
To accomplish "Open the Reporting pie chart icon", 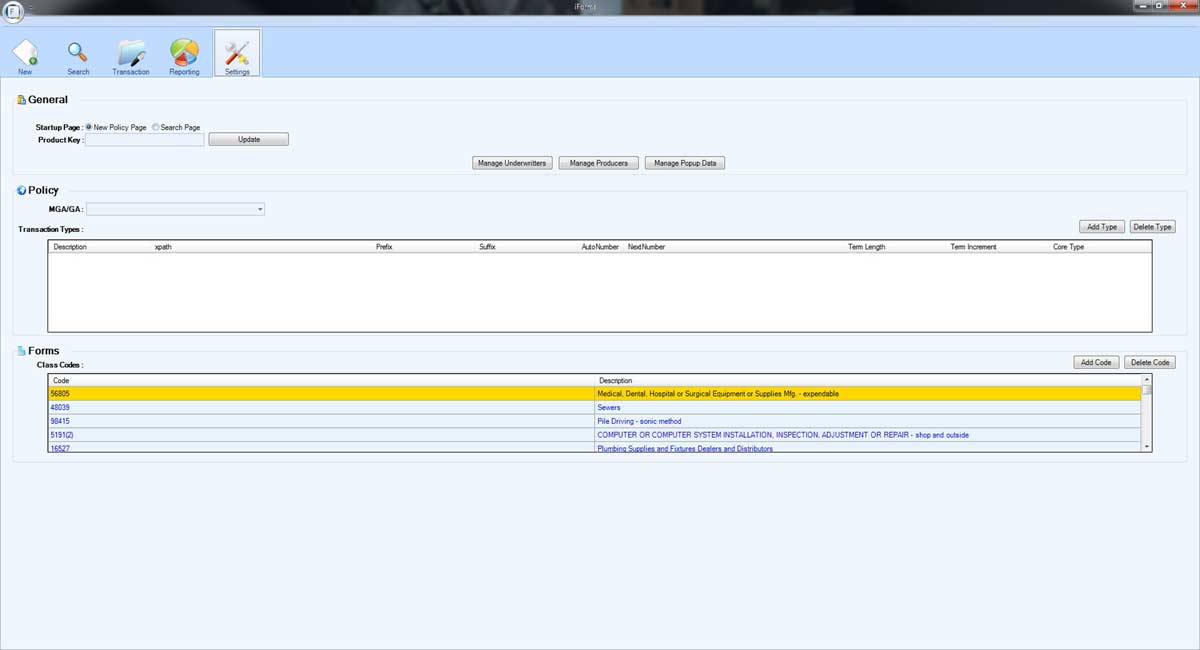I will pos(184,55).
